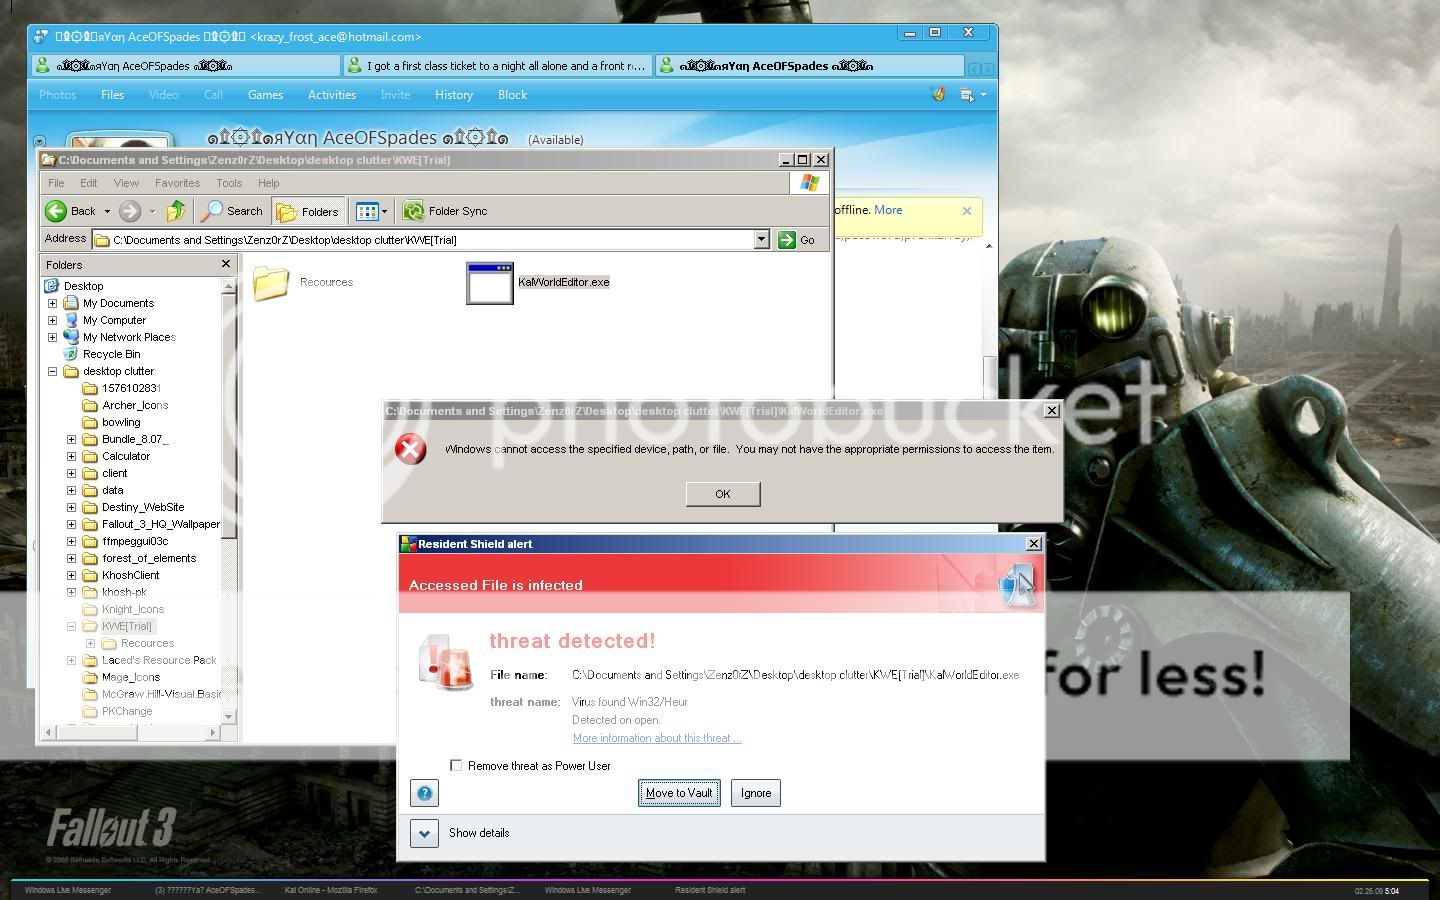Expand the Show details chevron
1440x900 pixels.
[x=424, y=833]
